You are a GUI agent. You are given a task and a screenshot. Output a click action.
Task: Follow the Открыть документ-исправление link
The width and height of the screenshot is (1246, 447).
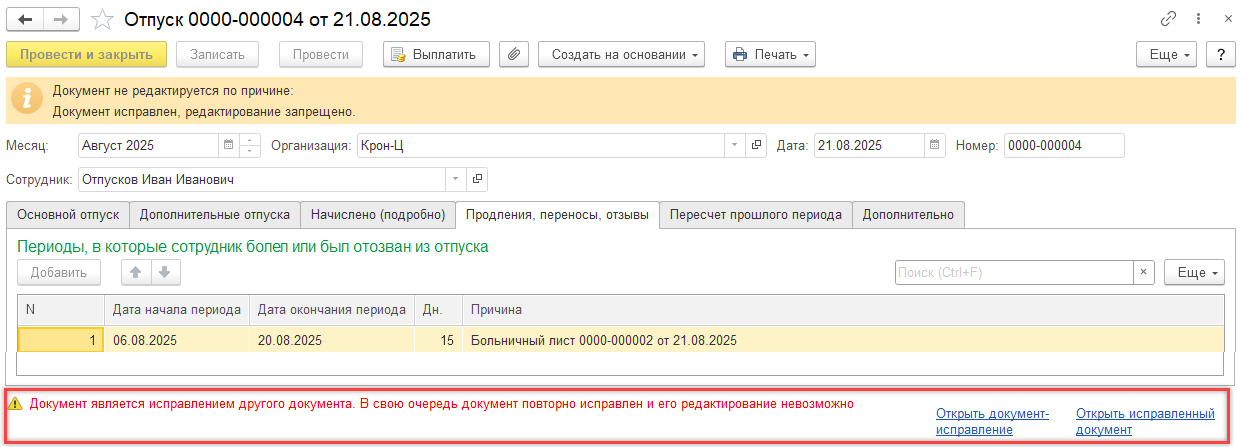coord(992,421)
